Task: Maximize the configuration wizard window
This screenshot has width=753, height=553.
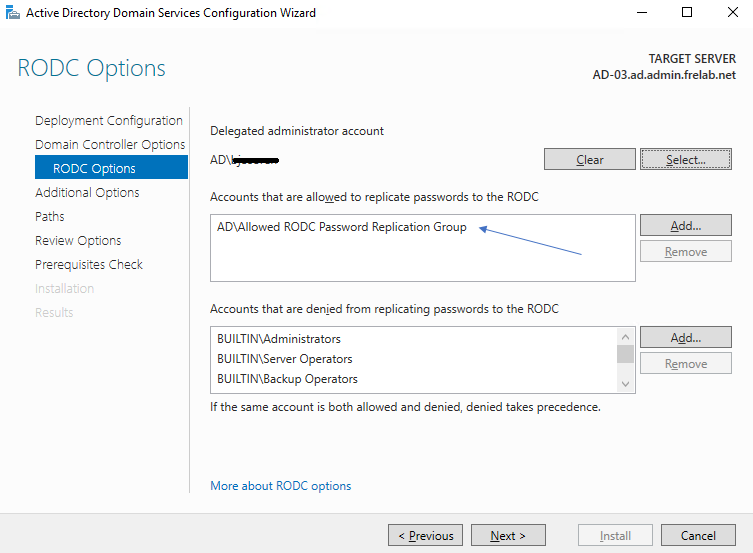Action: (x=687, y=13)
